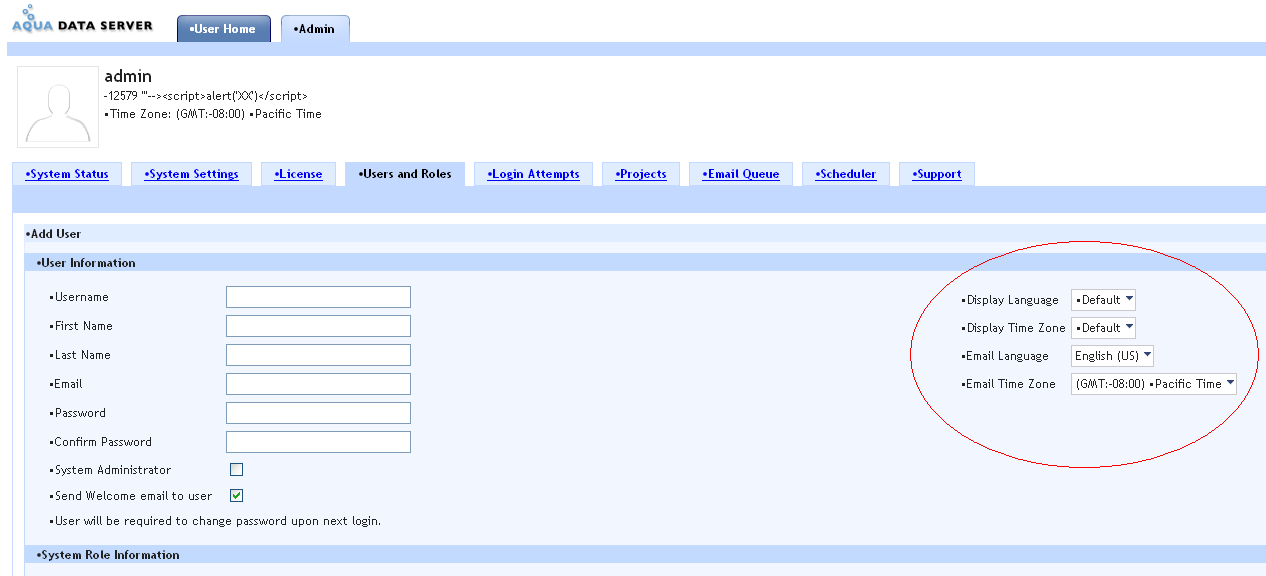Enable the System Administrator checkbox
This screenshot has height=576, width=1266.
236,469
